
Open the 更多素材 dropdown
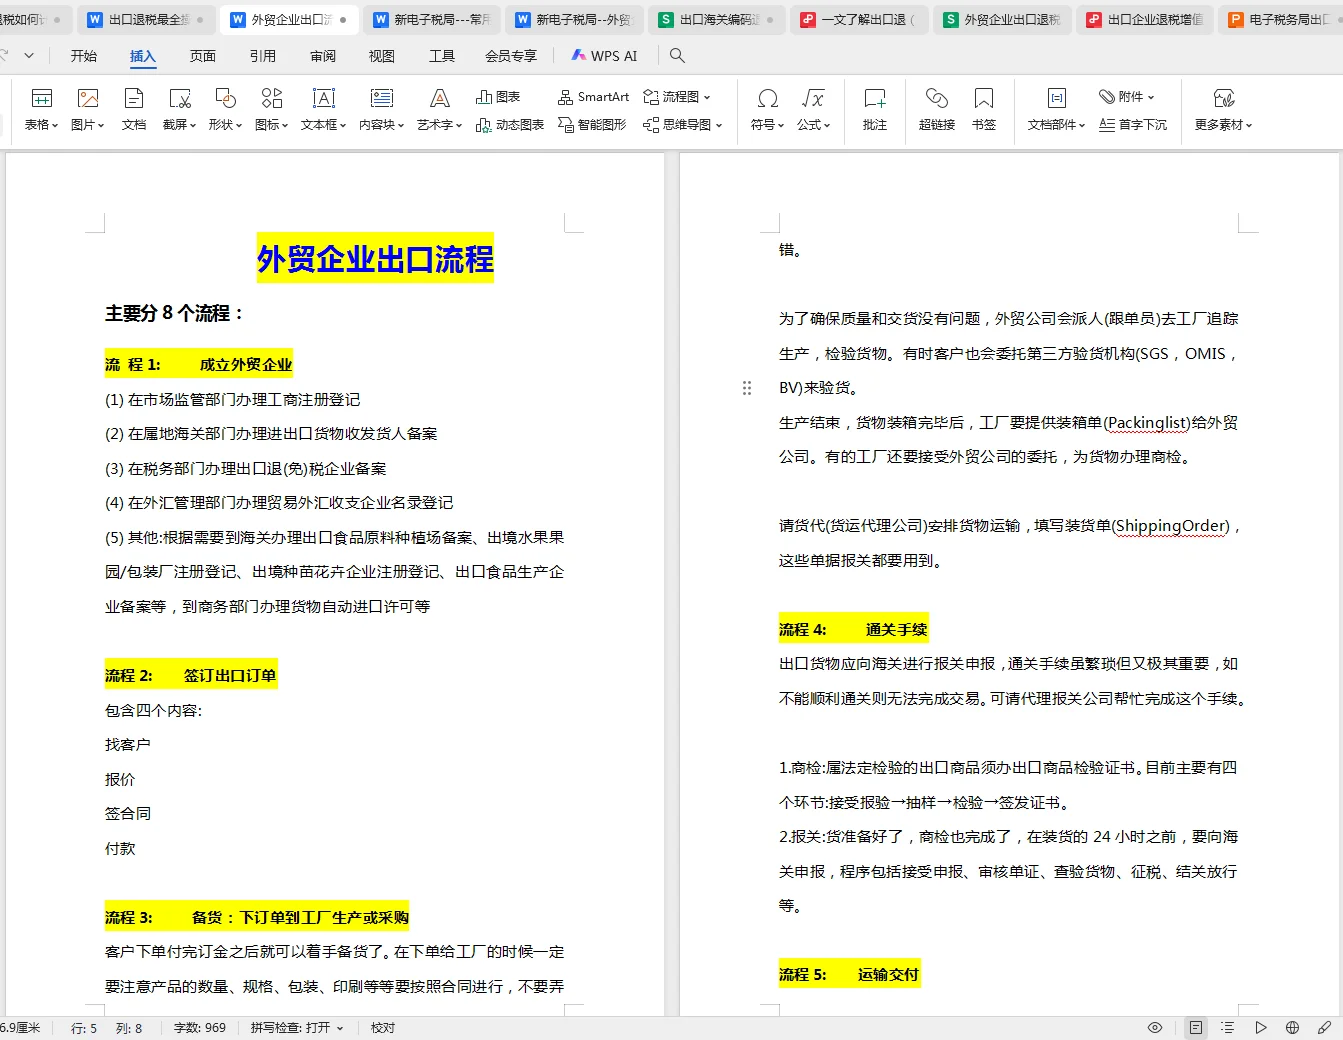1224,108
